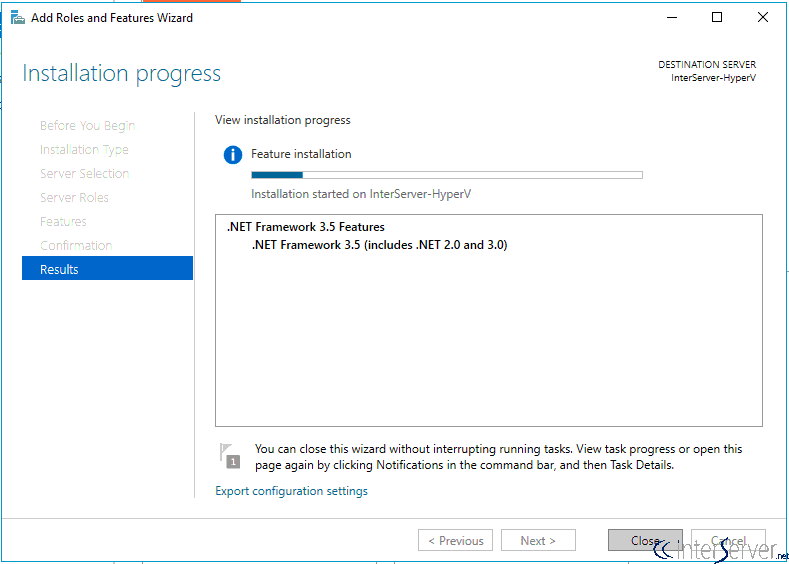Viewport: 789px width, 564px height.
Task: Click 'View installation progress' heading
Action: 282,120
